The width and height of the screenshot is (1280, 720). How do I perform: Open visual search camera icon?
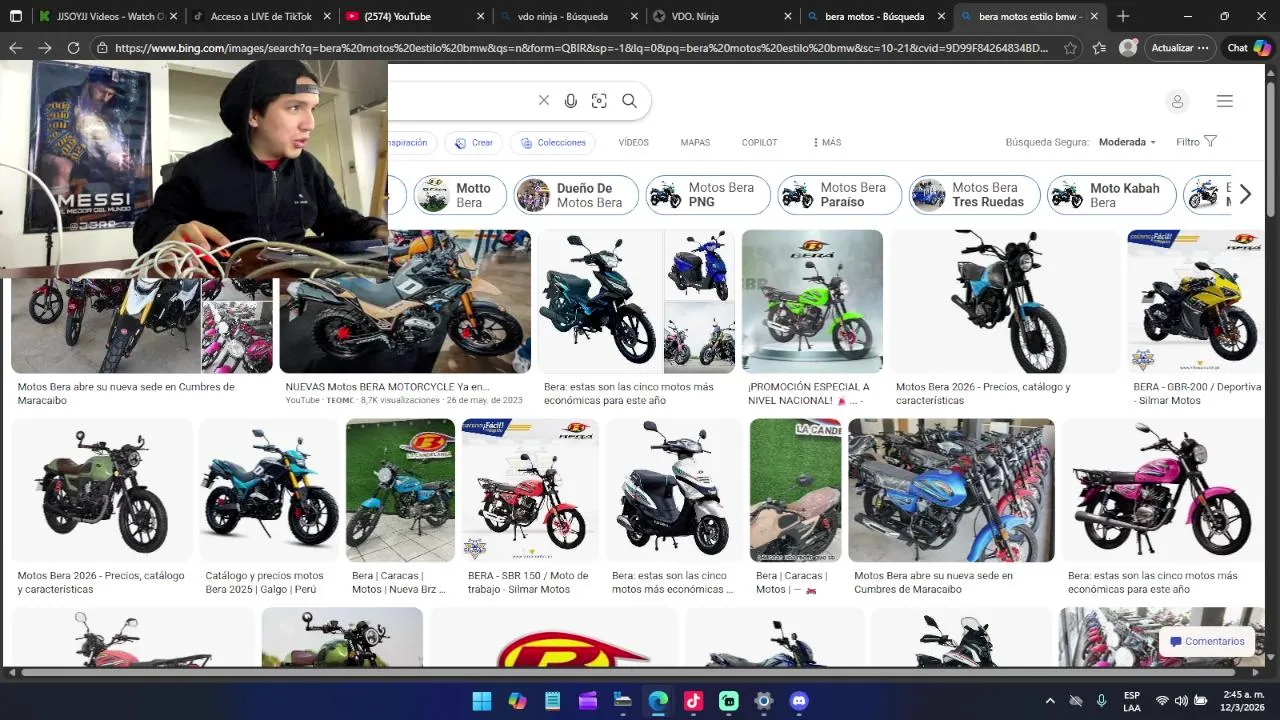[599, 101]
